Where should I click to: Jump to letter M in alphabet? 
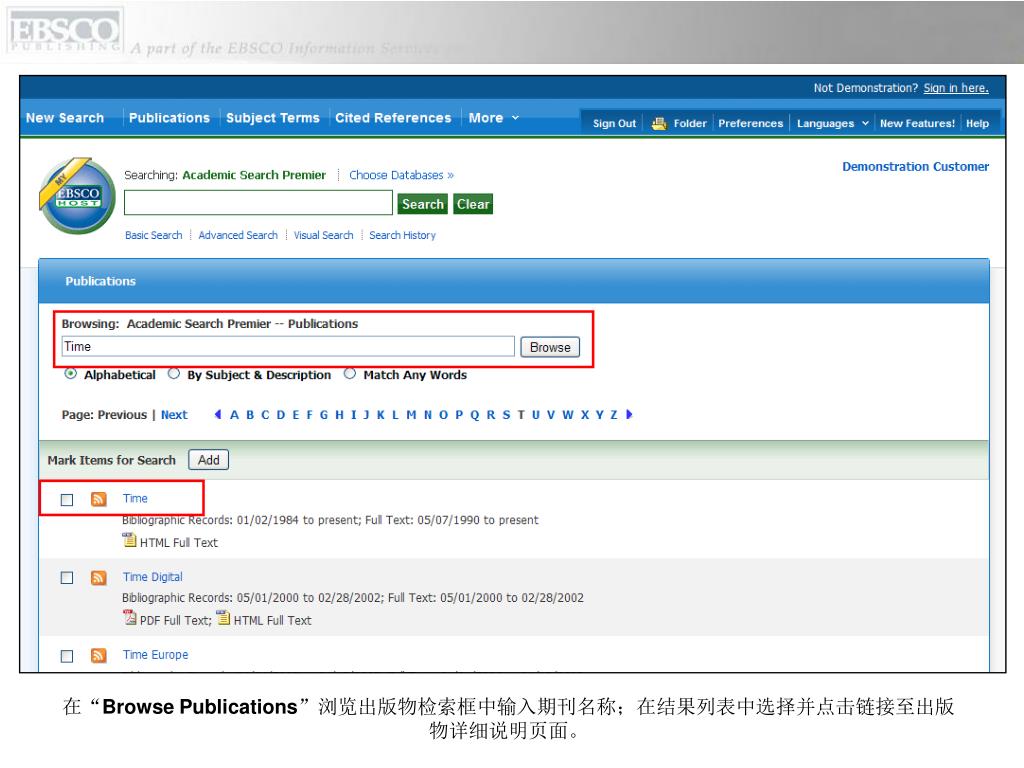[x=411, y=415]
